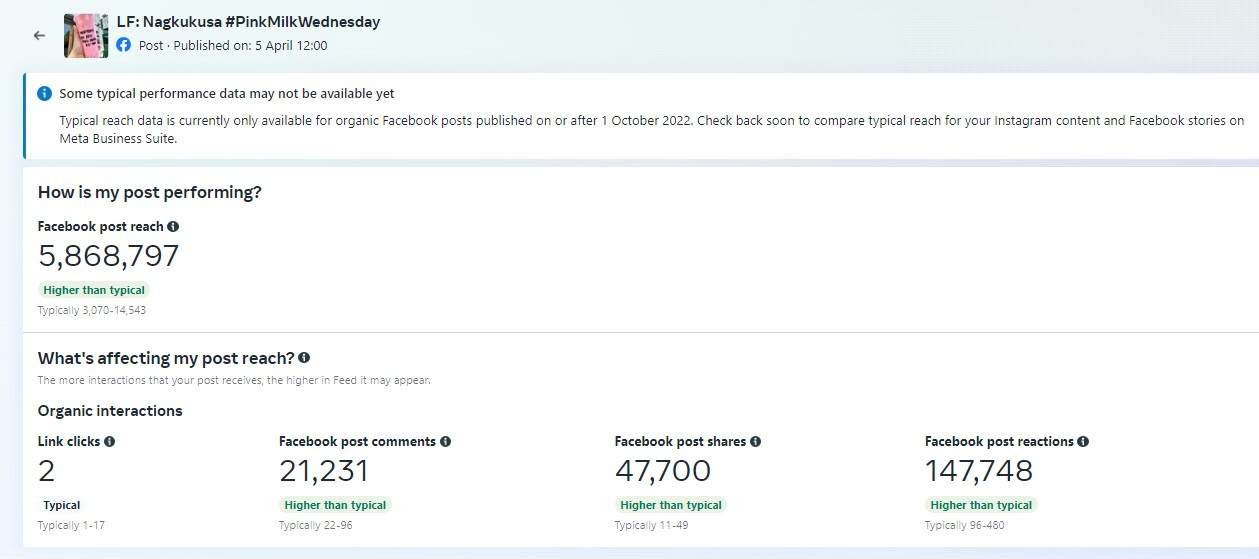1259x559 pixels.
Task: Click info icon next to Facebook post reactions
Action: [1084, 441]
